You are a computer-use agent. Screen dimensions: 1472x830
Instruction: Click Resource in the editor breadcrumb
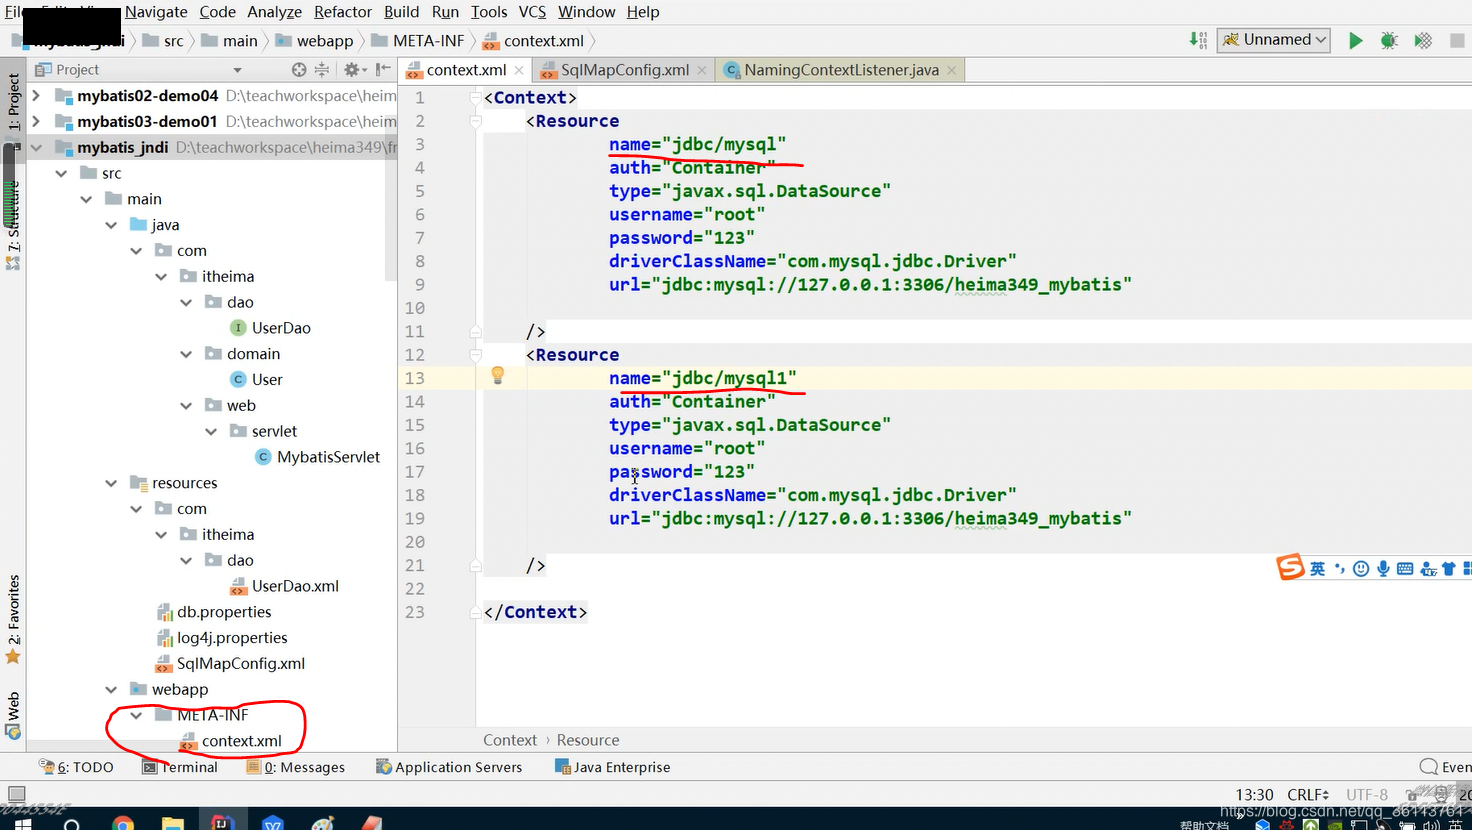click(x=588, y=740)
